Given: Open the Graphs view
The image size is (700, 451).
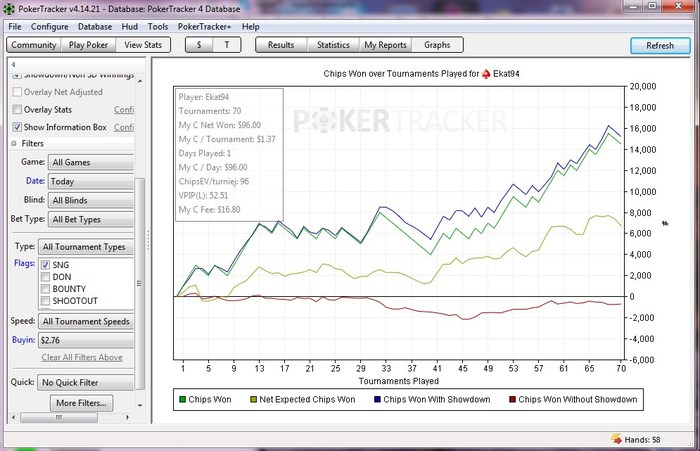Looking at the screenshot, I should pyautogui.click(x=437, y=45).
